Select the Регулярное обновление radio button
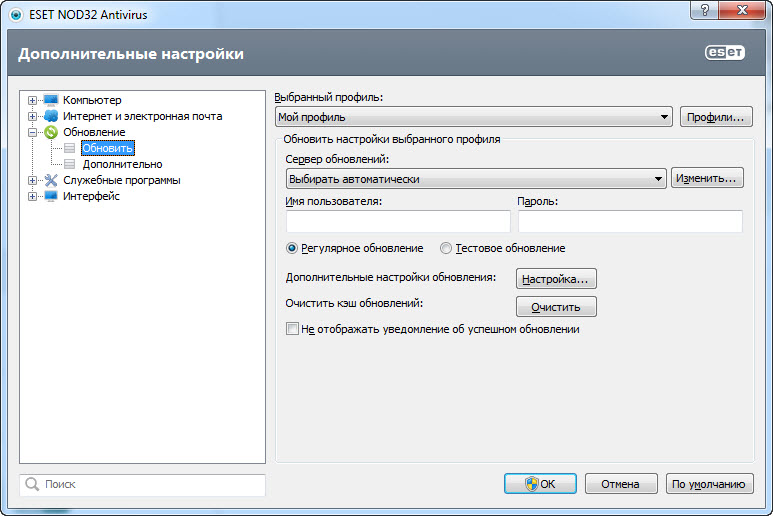Image resolution: width=773 pixels, height=516 pixels. [292, 248]
